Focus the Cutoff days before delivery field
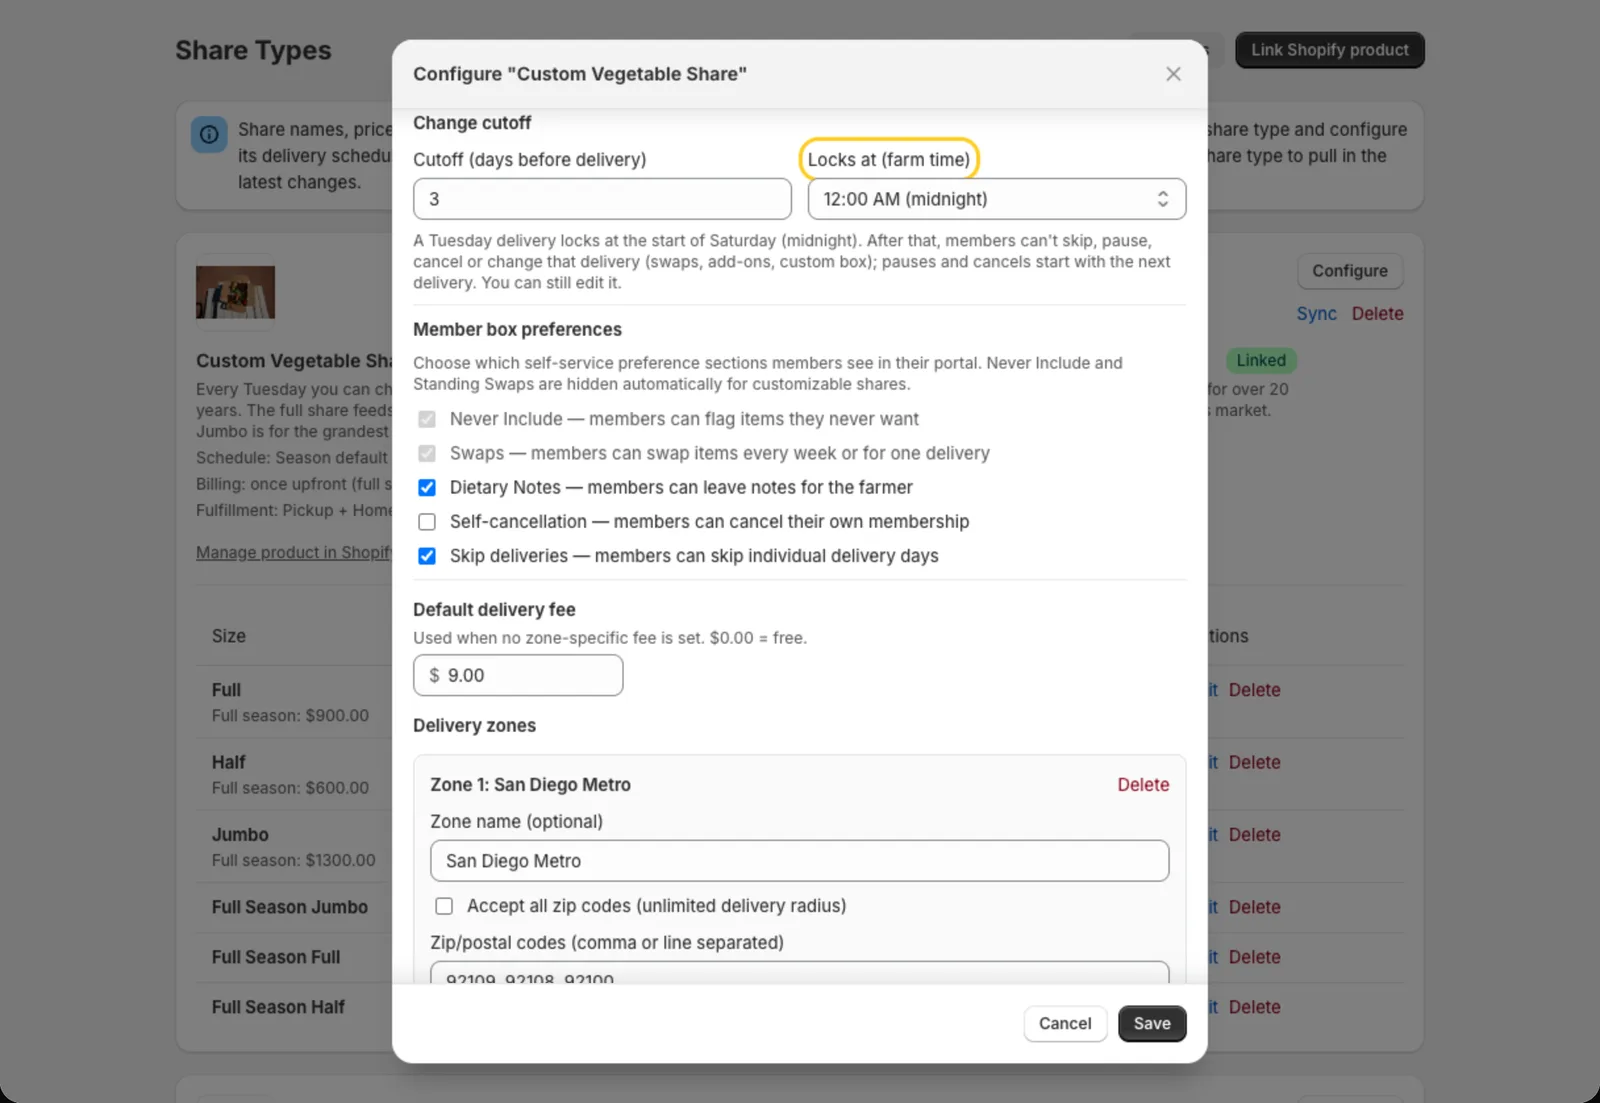1600x1103 pixels. pyautogui.click(x=602, y=199)
